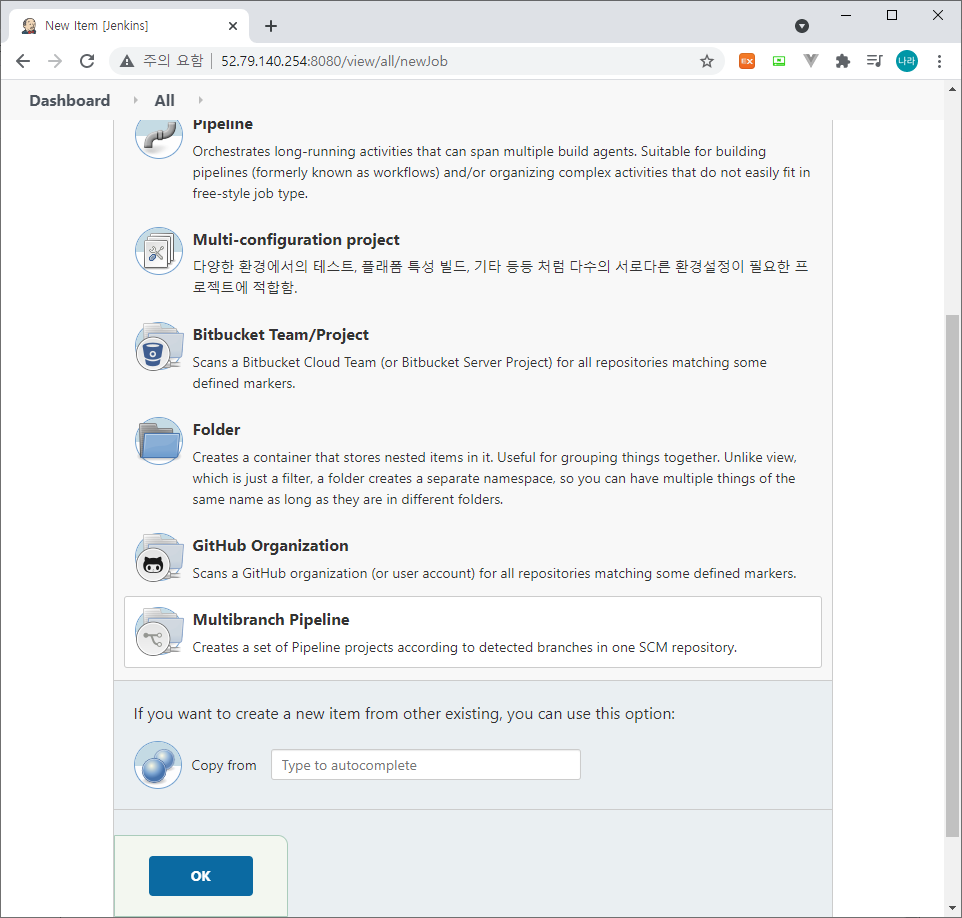Open the Chrome profile avatar
Screen dimensions: 962x918
coord(907,61)
